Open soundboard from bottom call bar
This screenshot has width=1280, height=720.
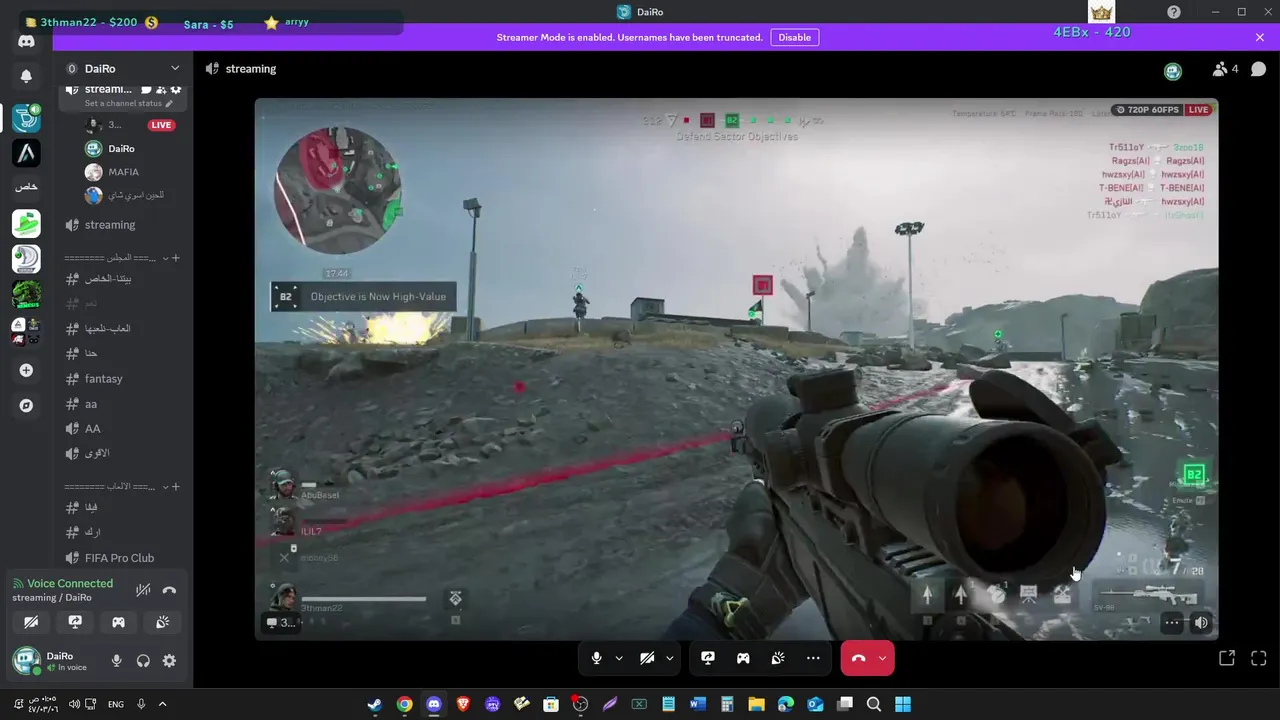click(778, 658)
